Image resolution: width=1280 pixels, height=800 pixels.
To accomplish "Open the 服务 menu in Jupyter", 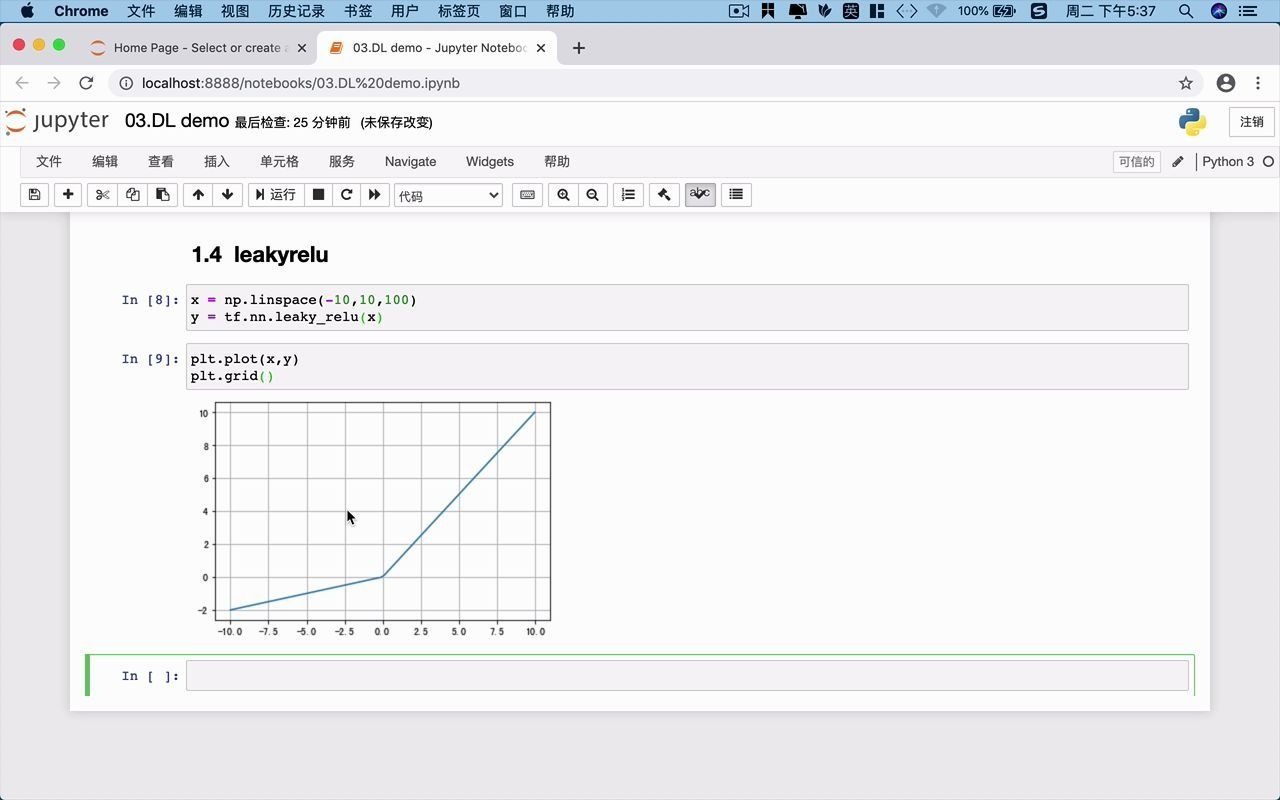I will (342, 161).
